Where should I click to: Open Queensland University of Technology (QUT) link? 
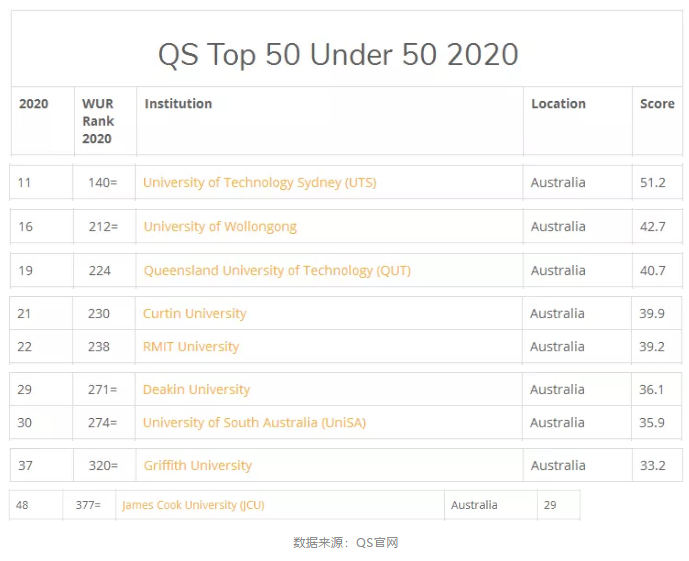pyautogui.click(x=277, y=271)
